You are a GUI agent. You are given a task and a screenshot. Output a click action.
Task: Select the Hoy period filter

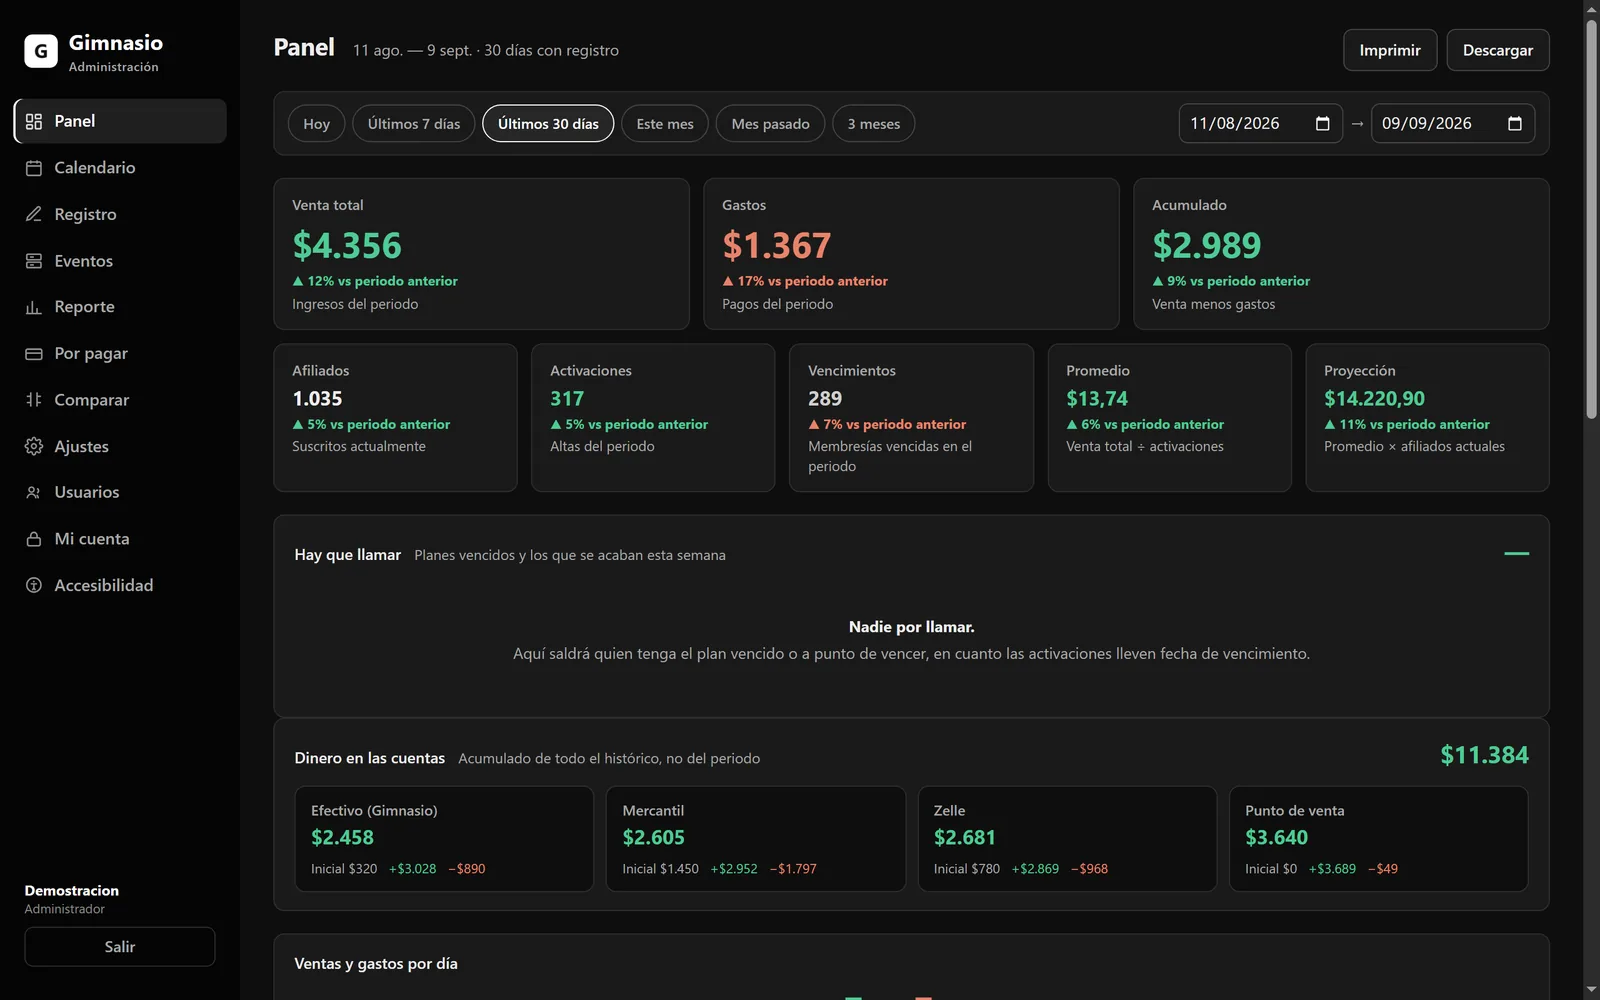317,124
